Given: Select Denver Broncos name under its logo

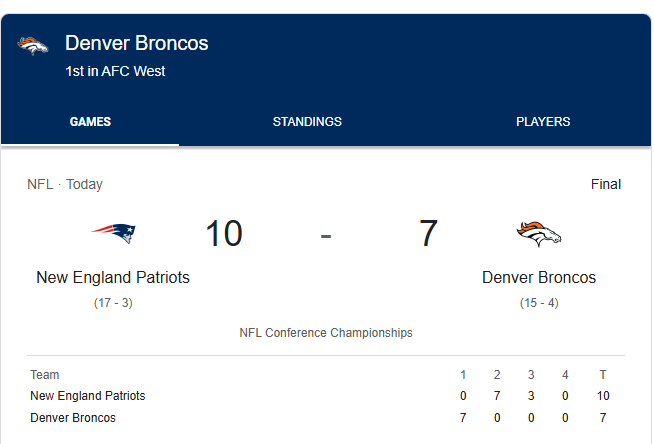Looking at the screenshot, I should pos(539,277).
